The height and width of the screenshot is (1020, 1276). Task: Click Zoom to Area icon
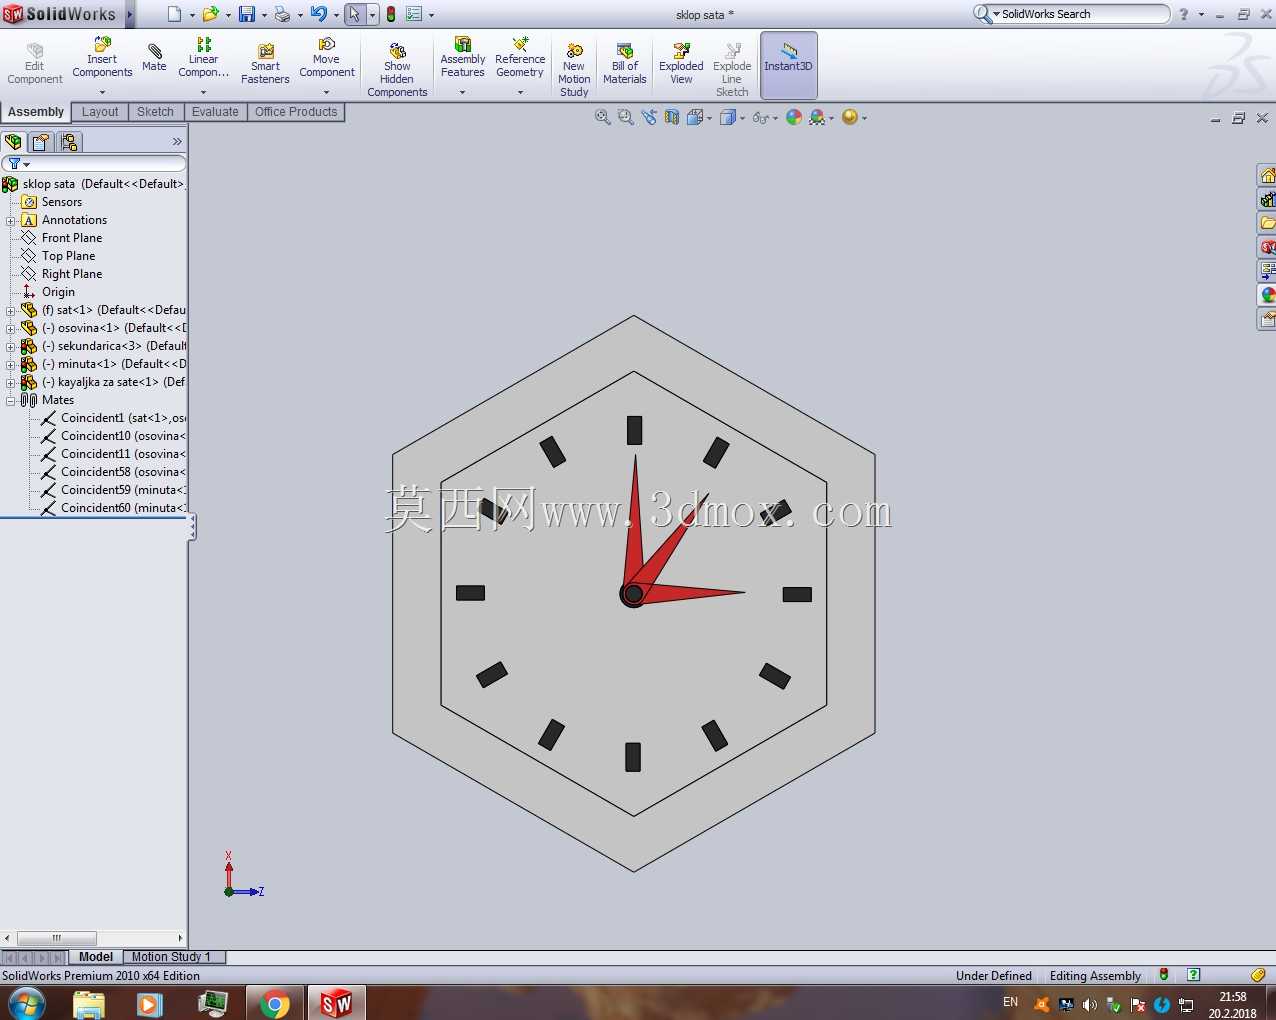[626, 117]
